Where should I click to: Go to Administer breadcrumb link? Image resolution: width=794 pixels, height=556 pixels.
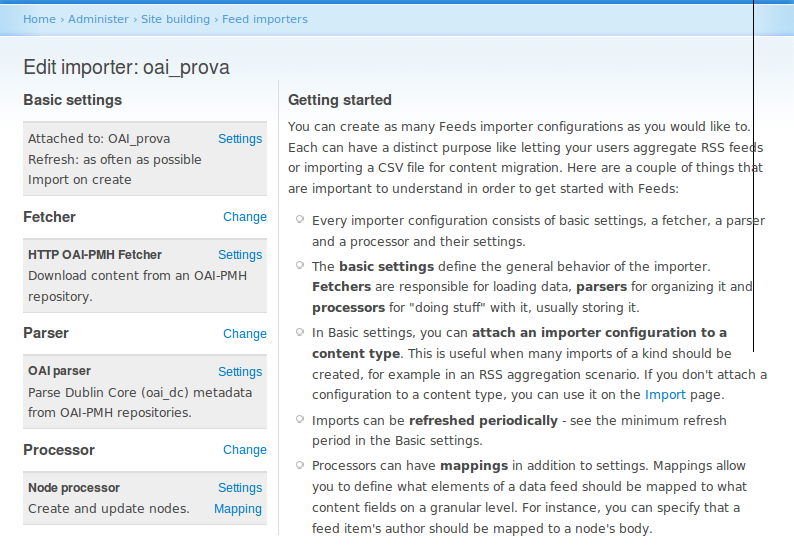click(98, 19)
